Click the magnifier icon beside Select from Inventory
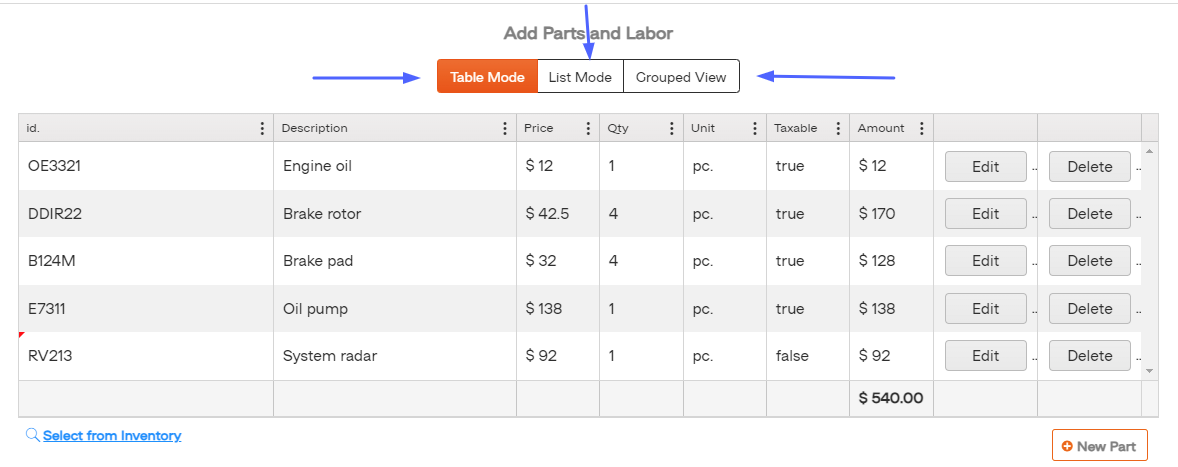The width and height of the screenshot is (1178, 467). (x=32, y=435)
